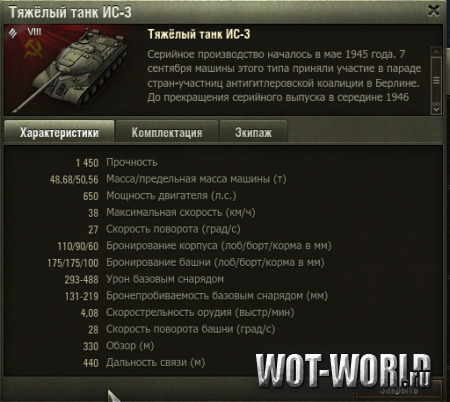Select the Скорострельность орудия stat line

(x=187, y=313)
